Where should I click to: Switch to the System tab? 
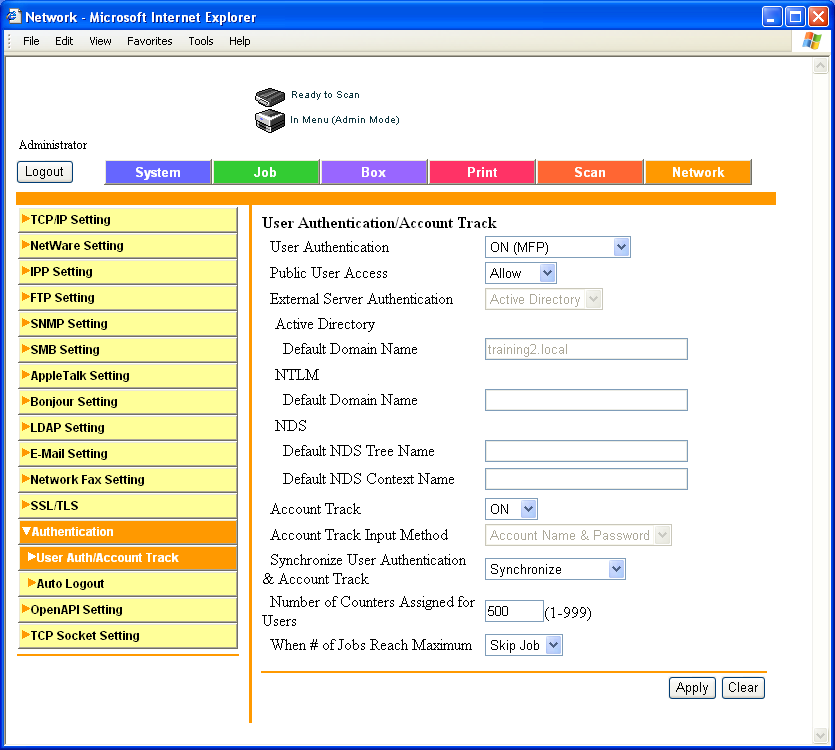coord(158,172)
